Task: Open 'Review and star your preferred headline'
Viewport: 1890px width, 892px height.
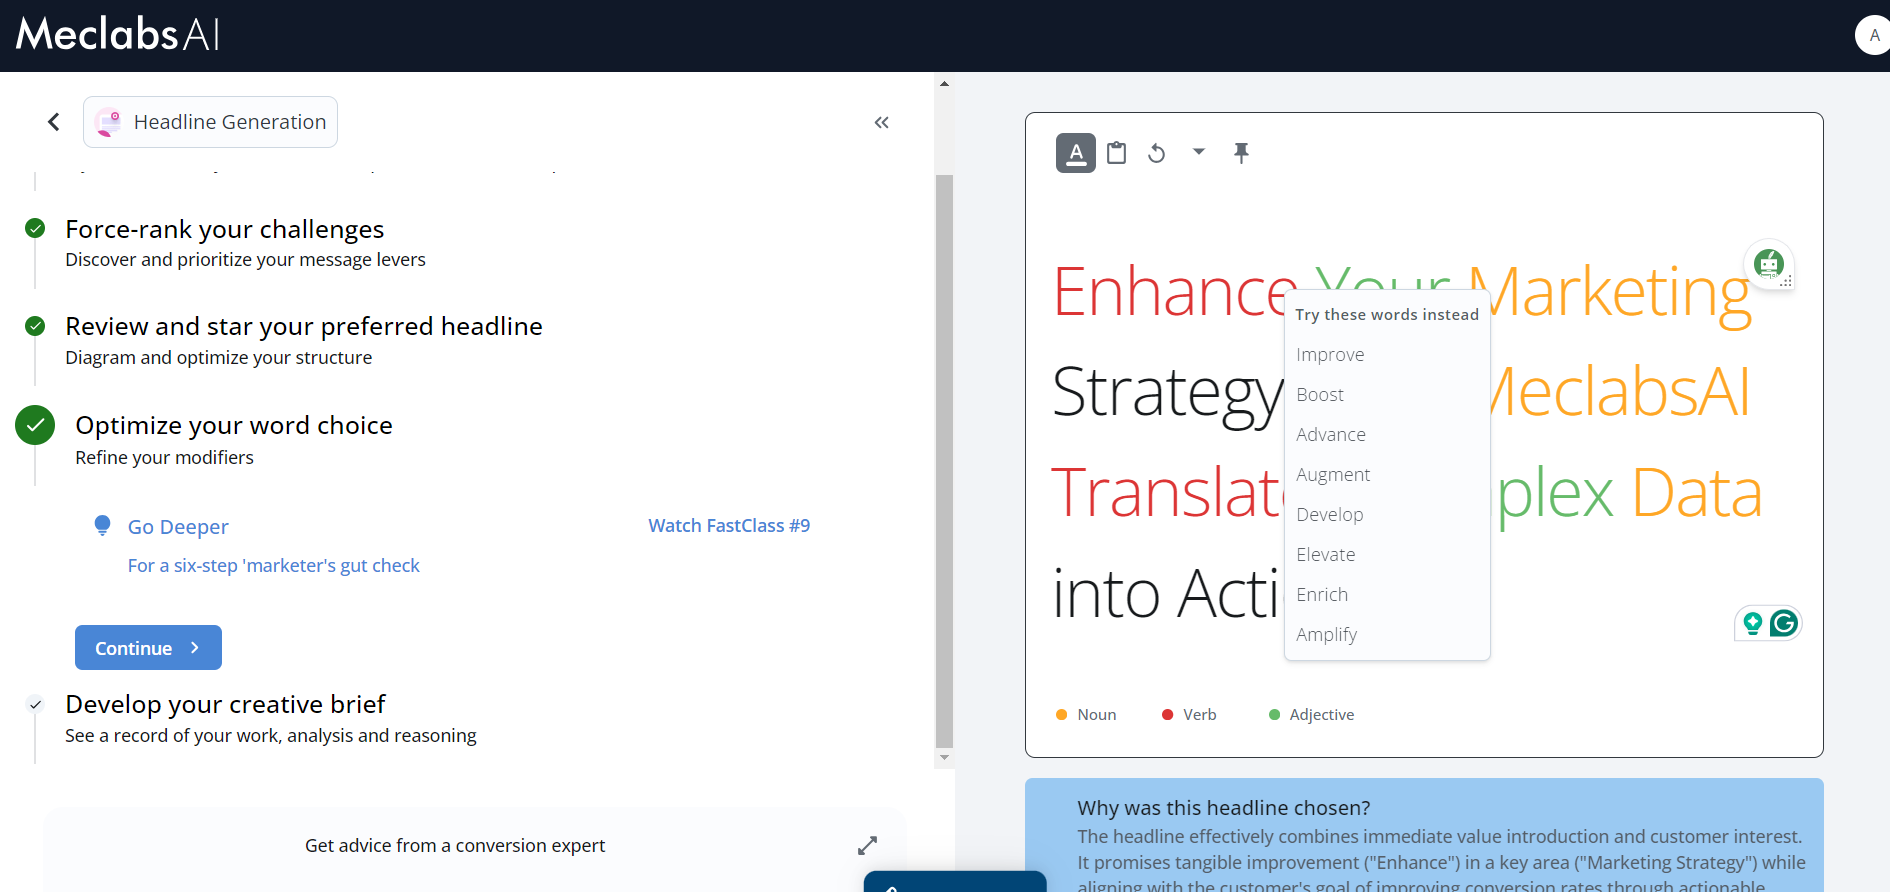Action: tap(304, 327)
